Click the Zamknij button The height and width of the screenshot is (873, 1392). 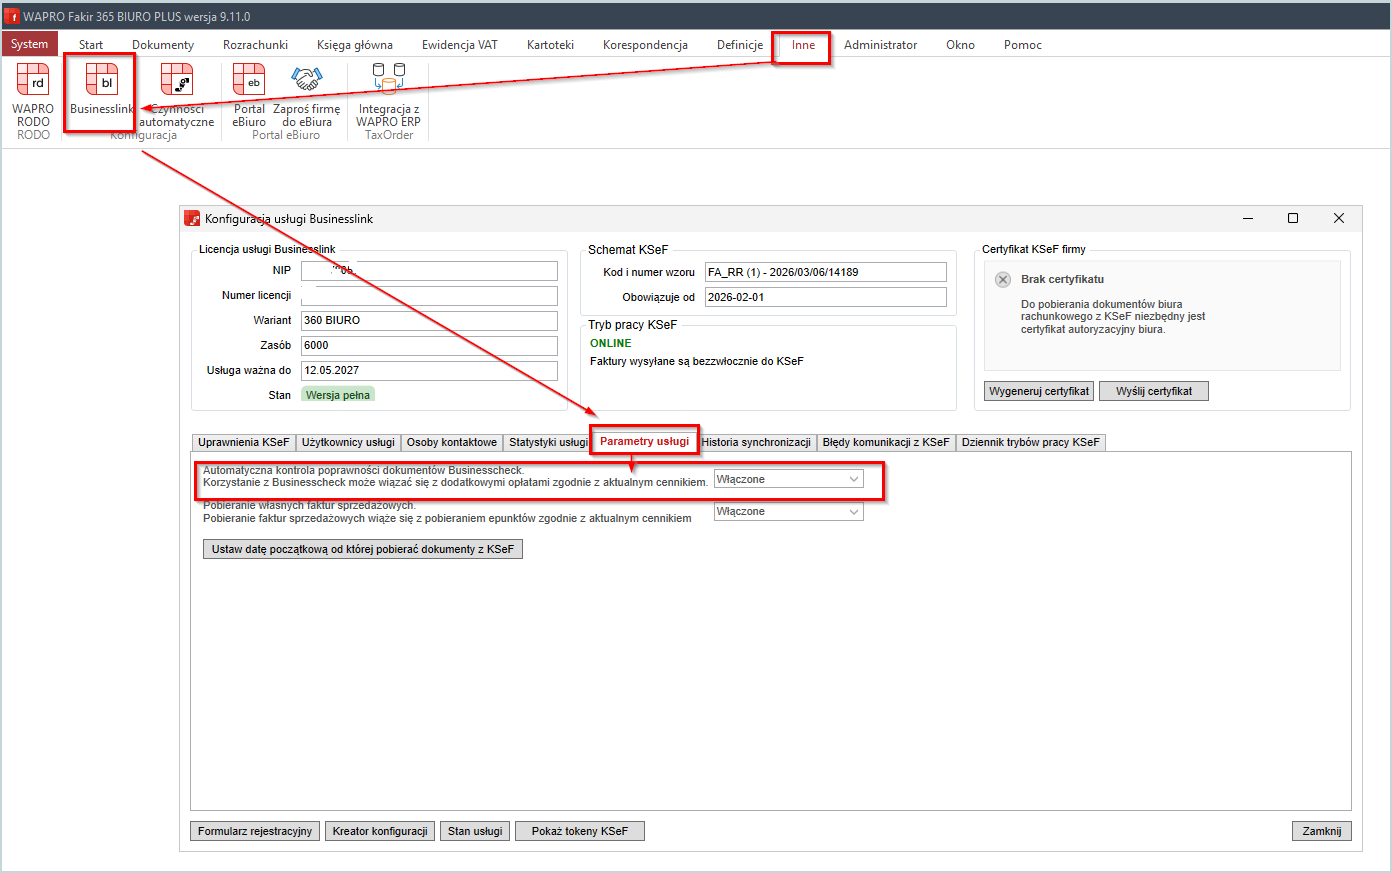pos(1322,831)
